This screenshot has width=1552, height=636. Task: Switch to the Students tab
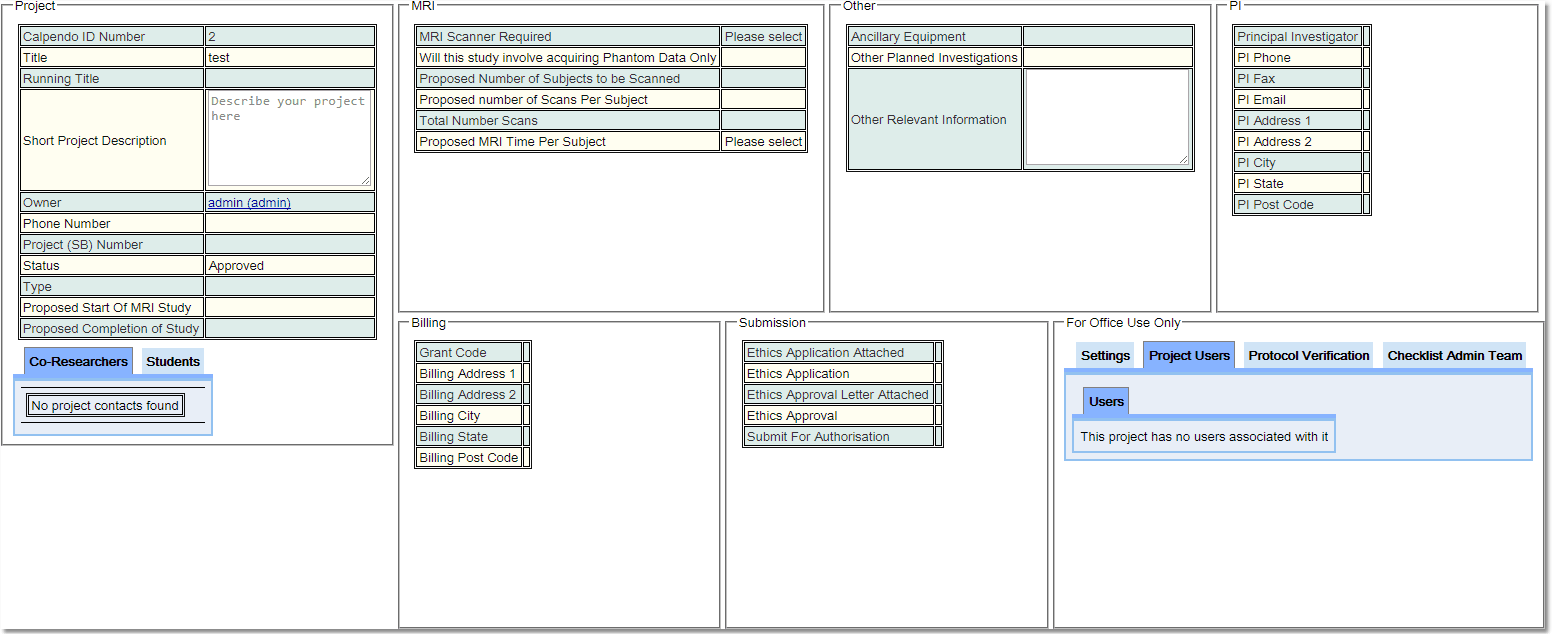[x=173, y=362]
